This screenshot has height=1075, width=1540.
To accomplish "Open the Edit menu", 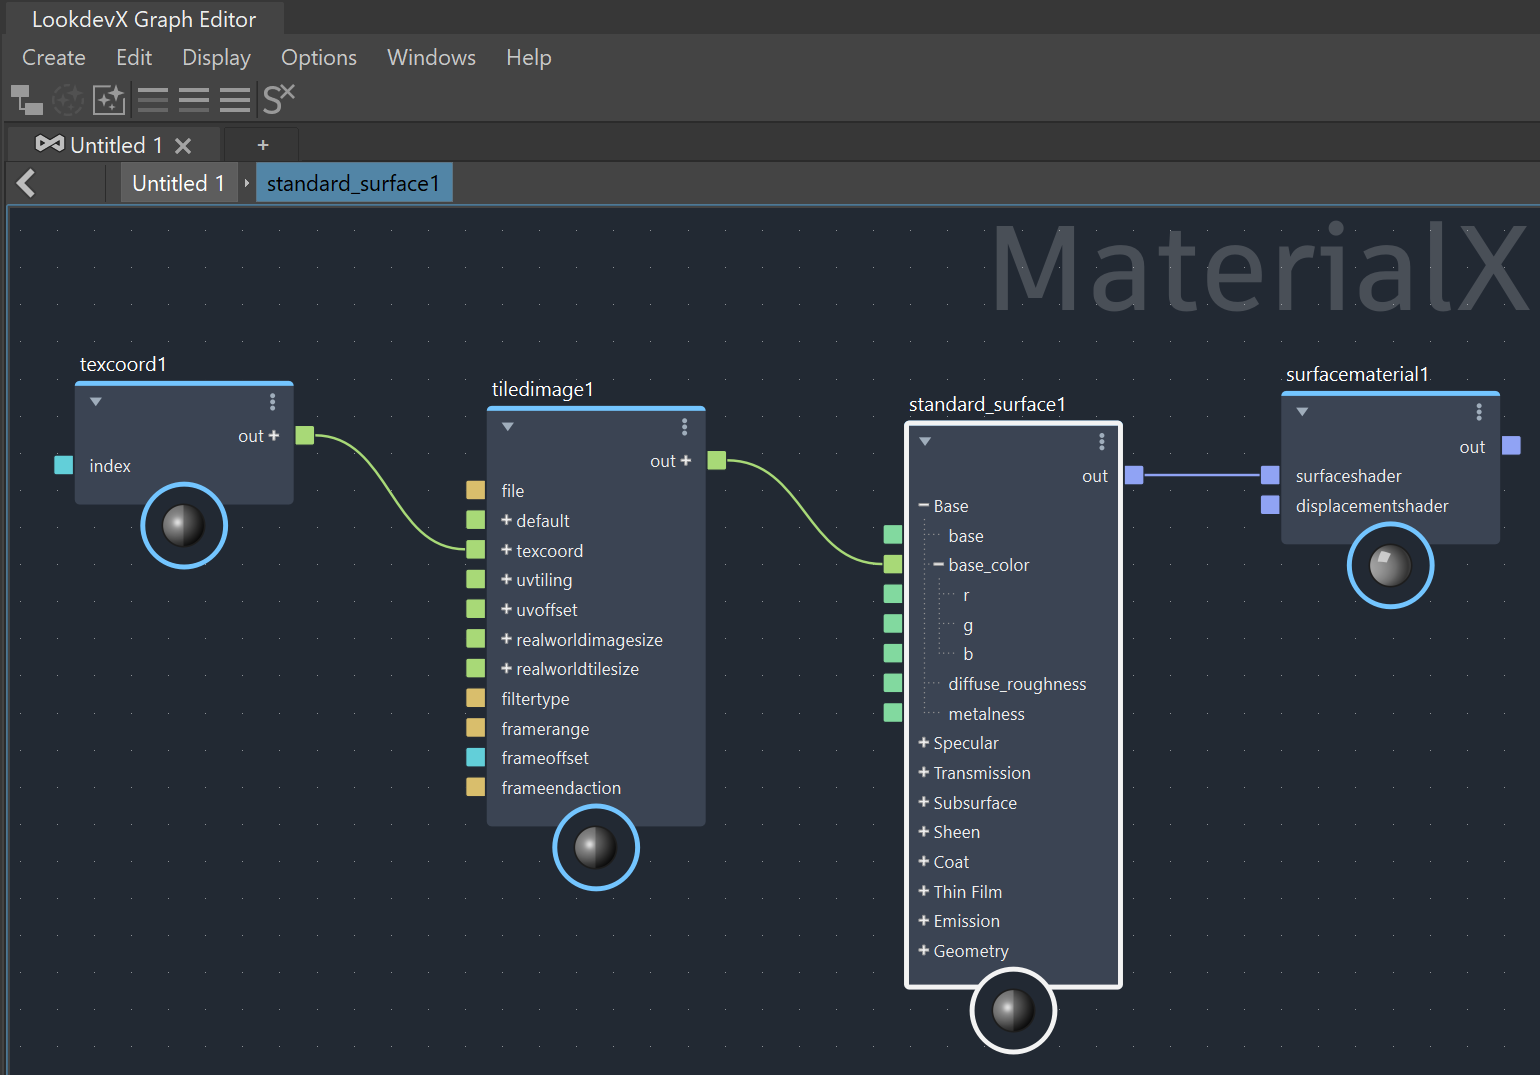I will [x=134, y=58].
